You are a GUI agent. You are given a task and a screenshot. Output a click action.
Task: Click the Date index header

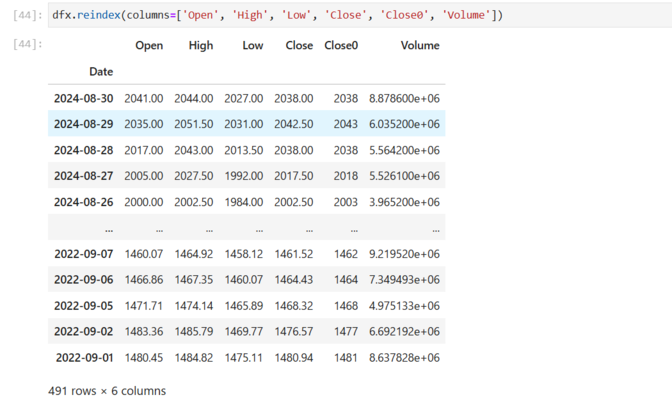click(x=101, y=72)
